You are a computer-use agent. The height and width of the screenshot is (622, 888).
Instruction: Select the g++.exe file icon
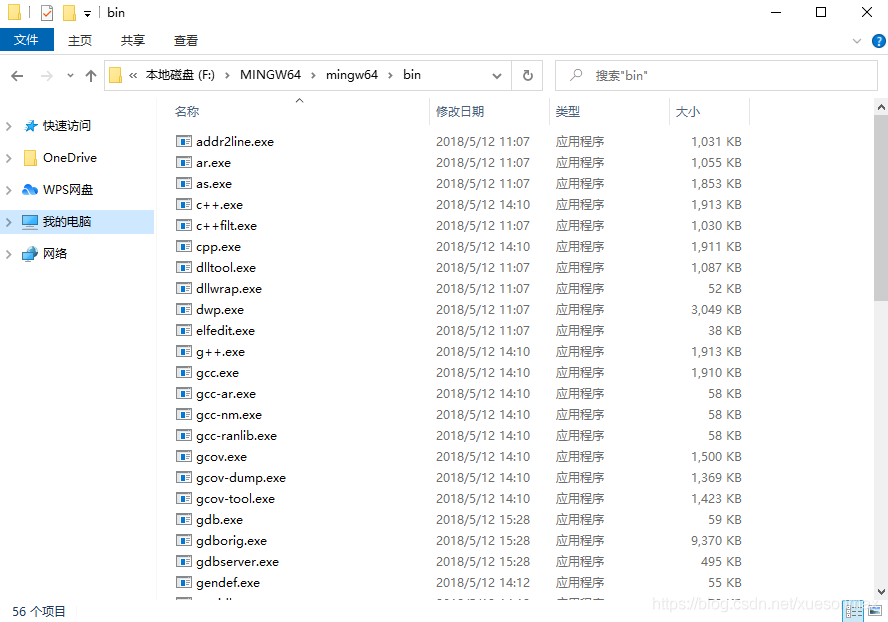[x=183, y=352]
